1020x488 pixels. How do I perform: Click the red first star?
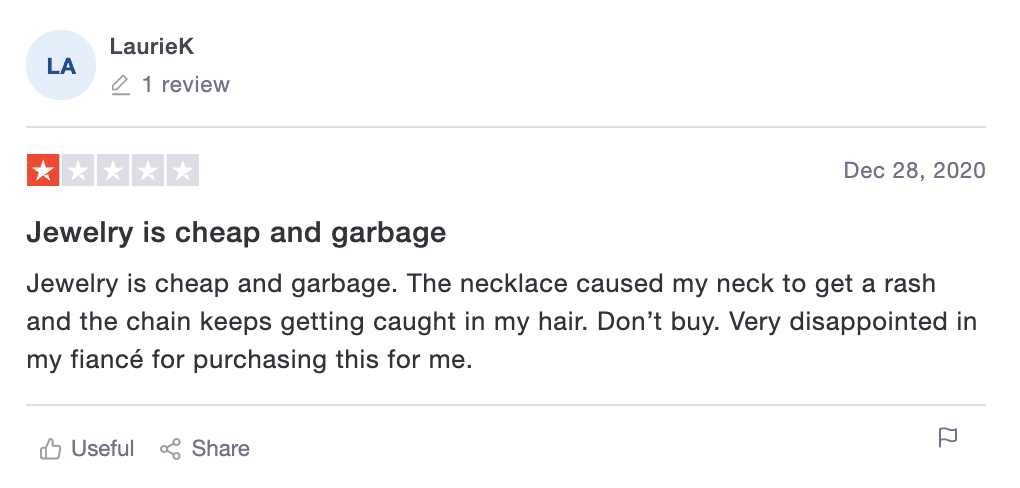click(x=43, y=170)
